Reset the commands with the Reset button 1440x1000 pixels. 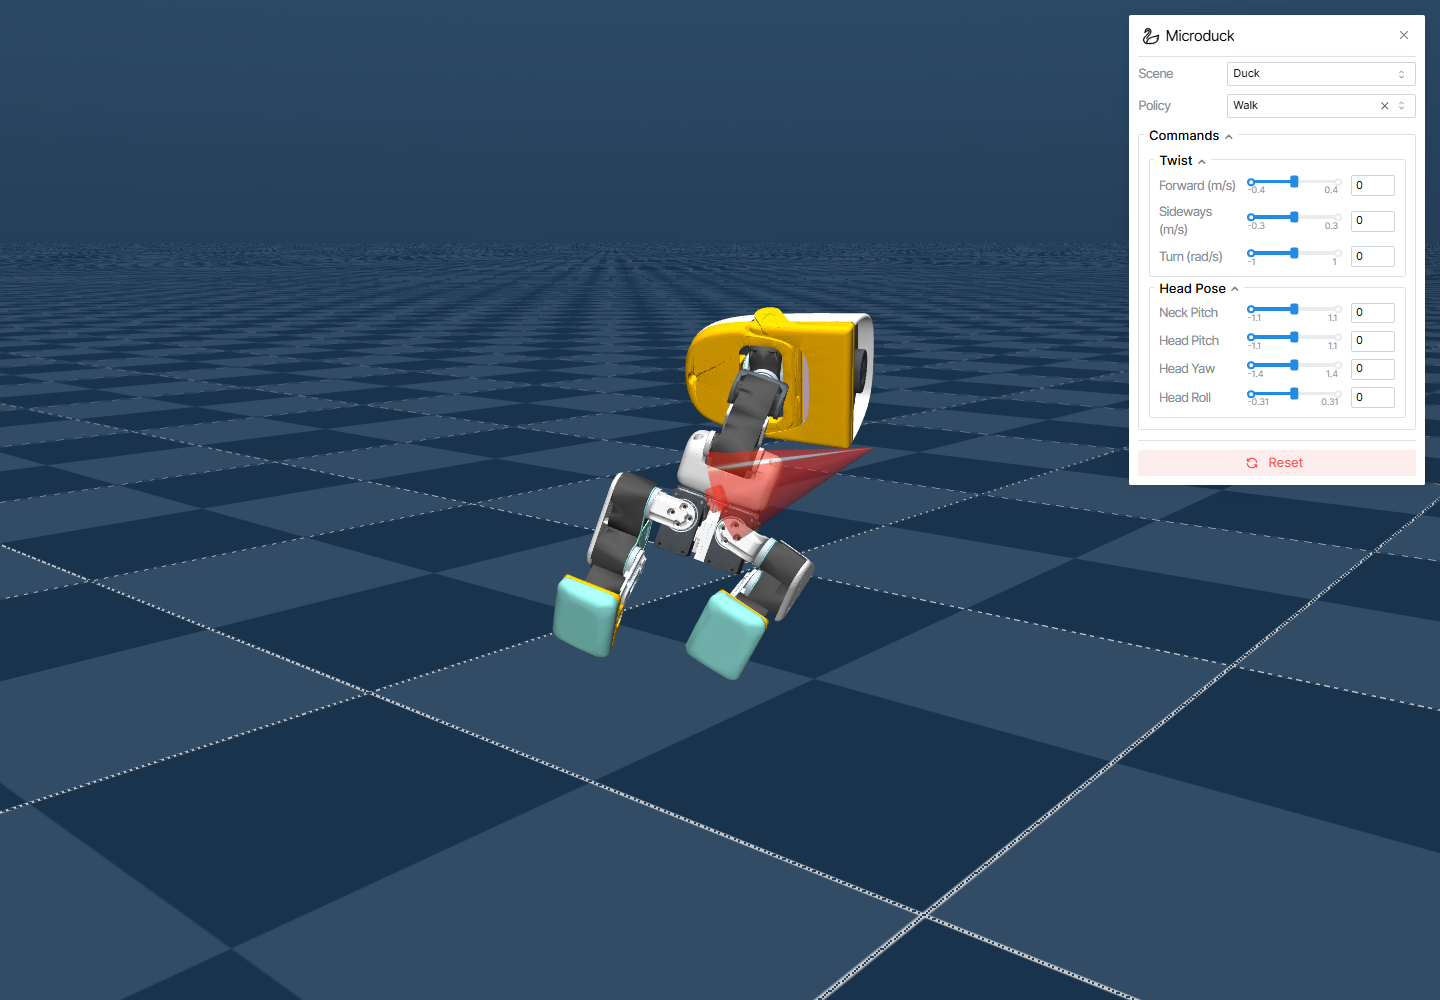pos(1277,463)
